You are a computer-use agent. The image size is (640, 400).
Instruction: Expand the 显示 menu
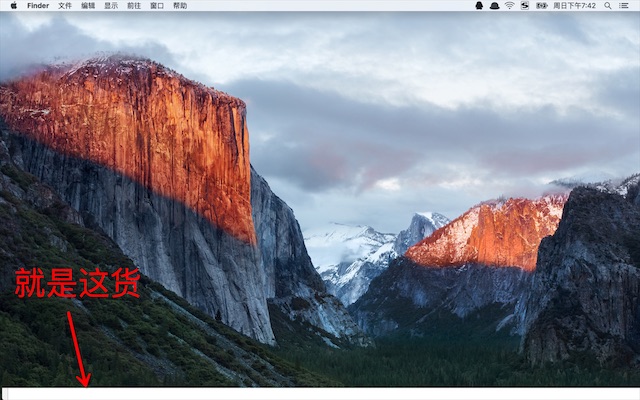click(111, 5)
